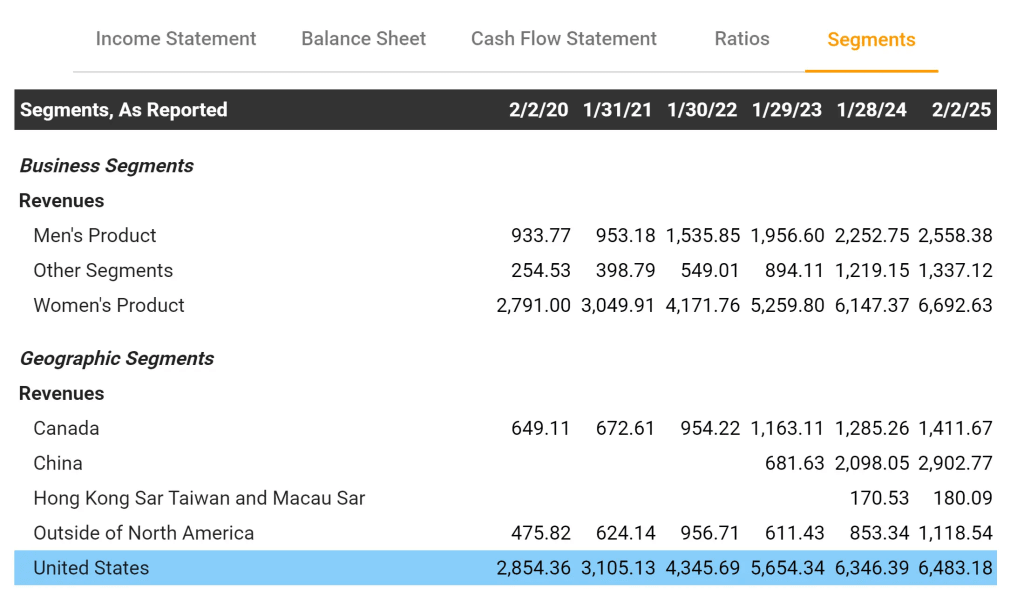Image resolution: width=1024 pixels, height=595 pixels.
Task: Open the Income Statement tab
Action: [176, 39]
